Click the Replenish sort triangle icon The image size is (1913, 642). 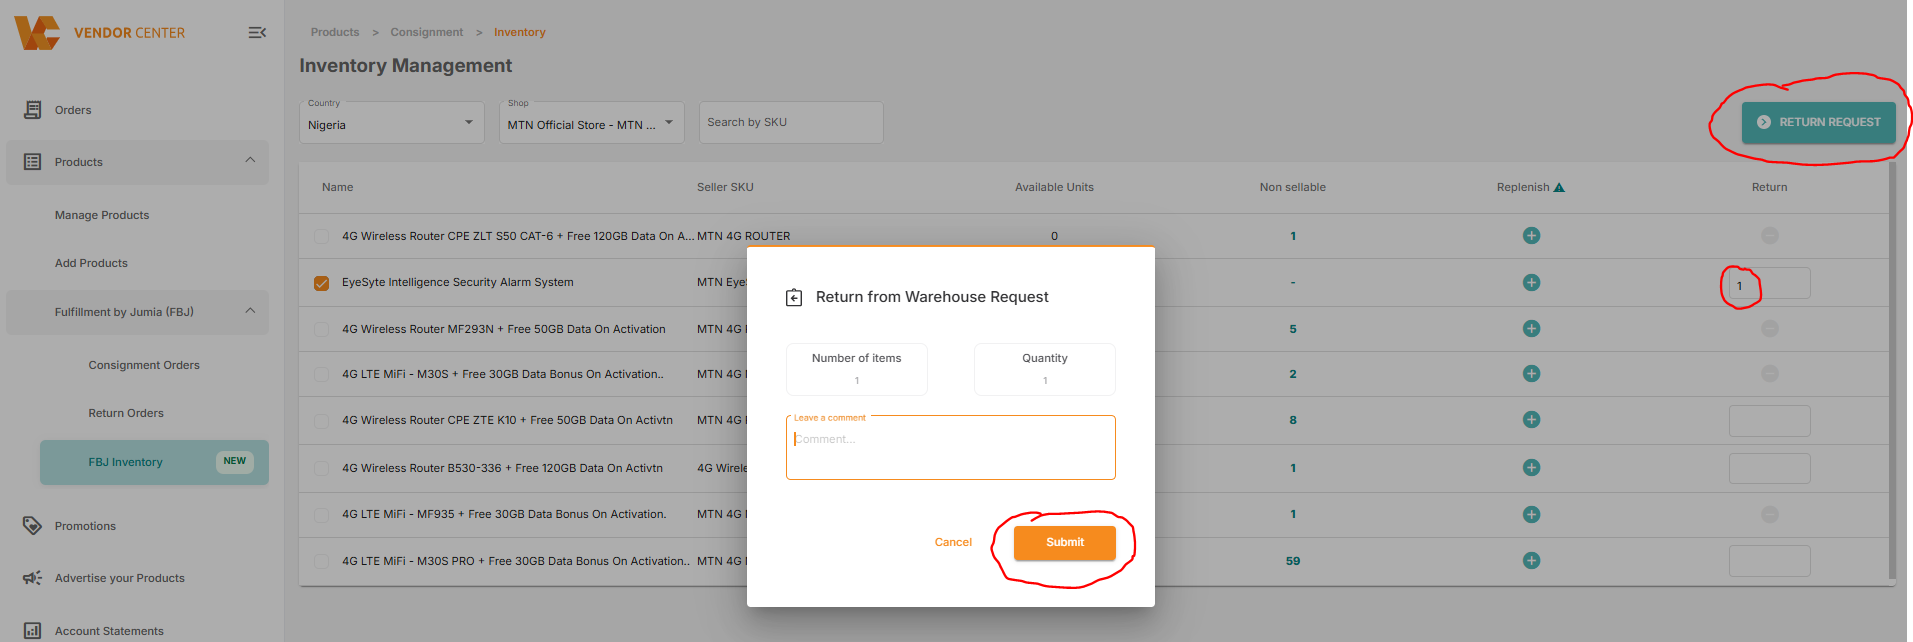click(x=1559, y=187)
